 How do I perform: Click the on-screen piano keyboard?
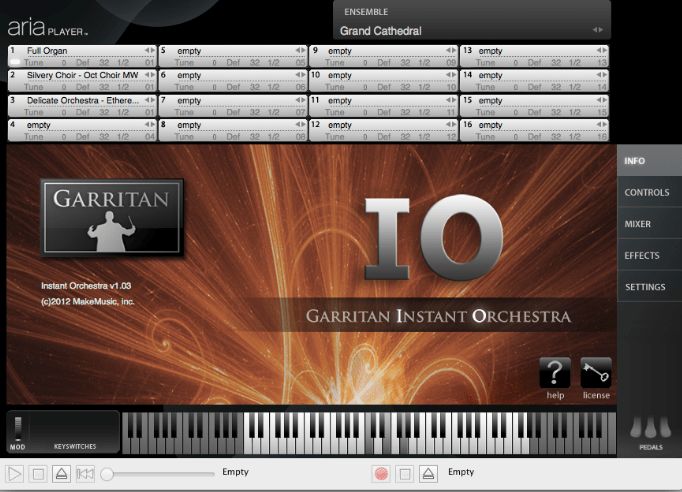click(x=369, y=433)
